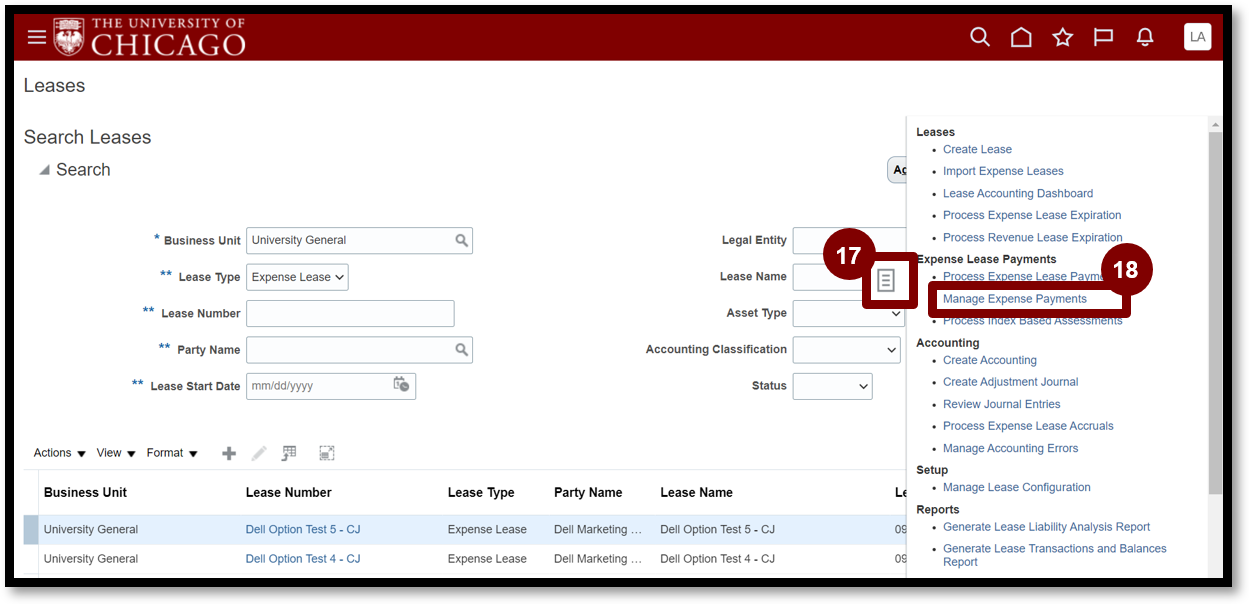
Task: Open the Actions menu
Action: pyautogui.click(x=60, y=453)
